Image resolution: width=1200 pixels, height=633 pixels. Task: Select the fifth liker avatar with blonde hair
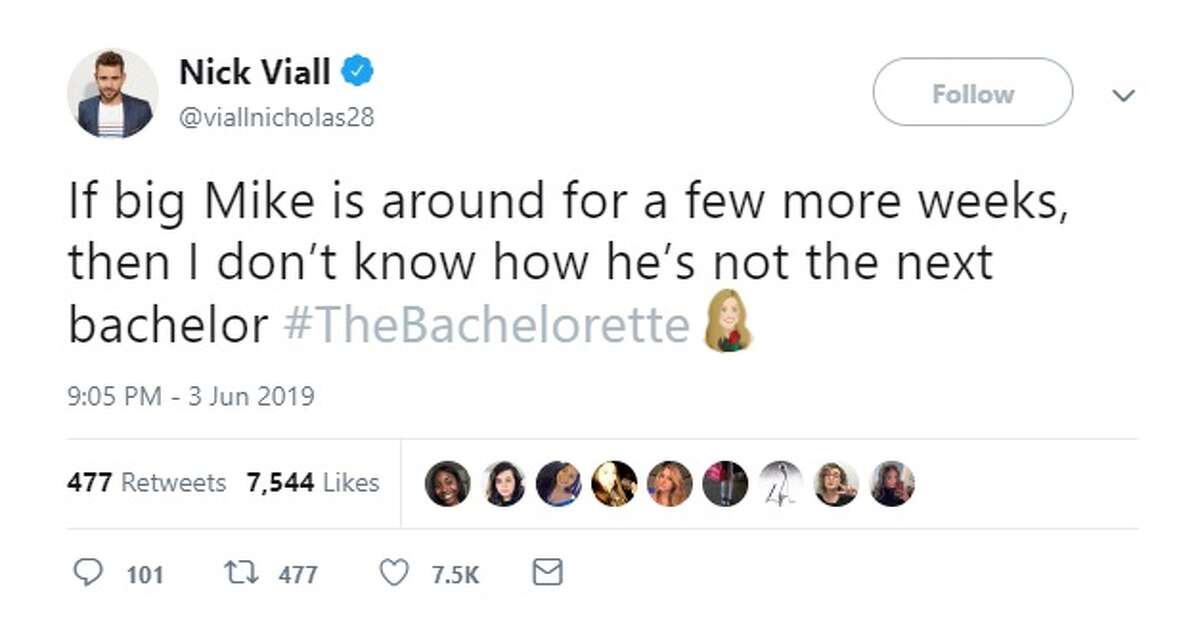pyautogui.click(x=669, y=484)
